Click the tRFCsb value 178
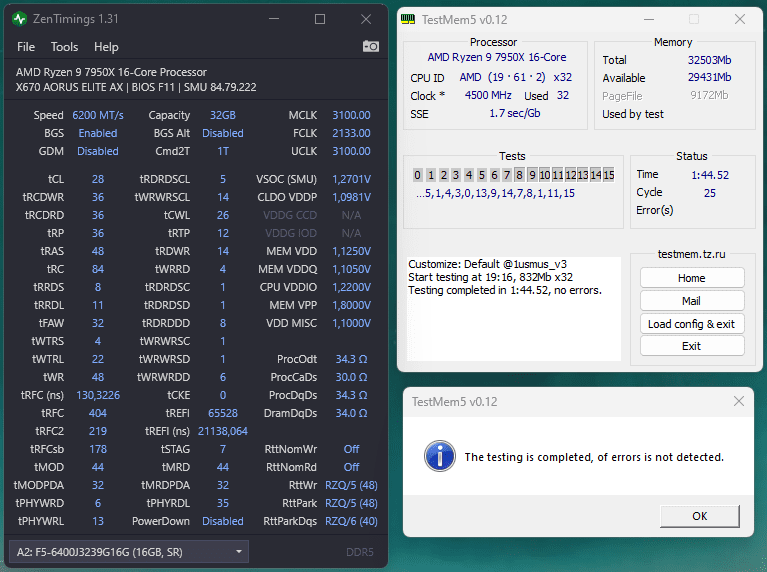767x572 pixels. pyautogui.click(x=98, y=449)
